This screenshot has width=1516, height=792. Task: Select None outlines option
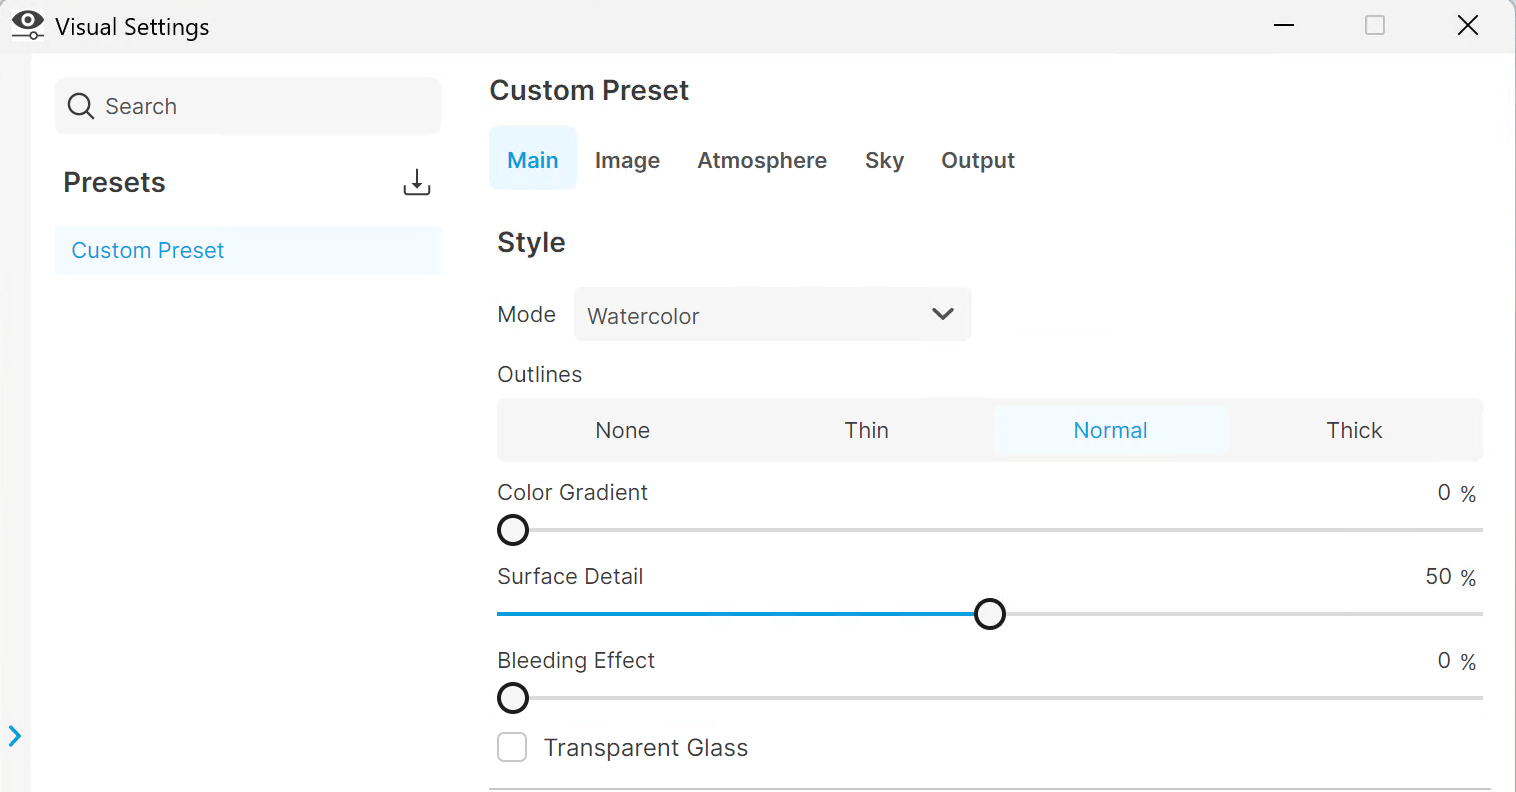coord(622,430)
